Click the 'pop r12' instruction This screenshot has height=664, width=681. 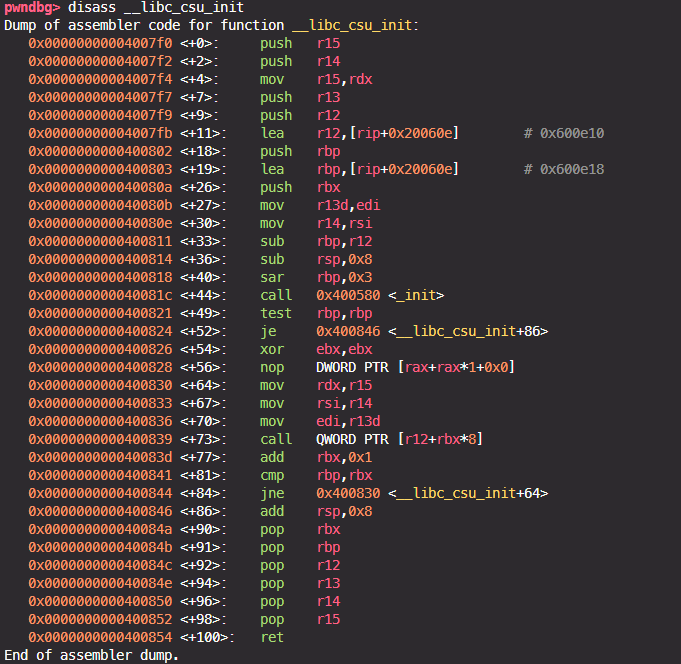pyautogui.click(x=300, y=565)
